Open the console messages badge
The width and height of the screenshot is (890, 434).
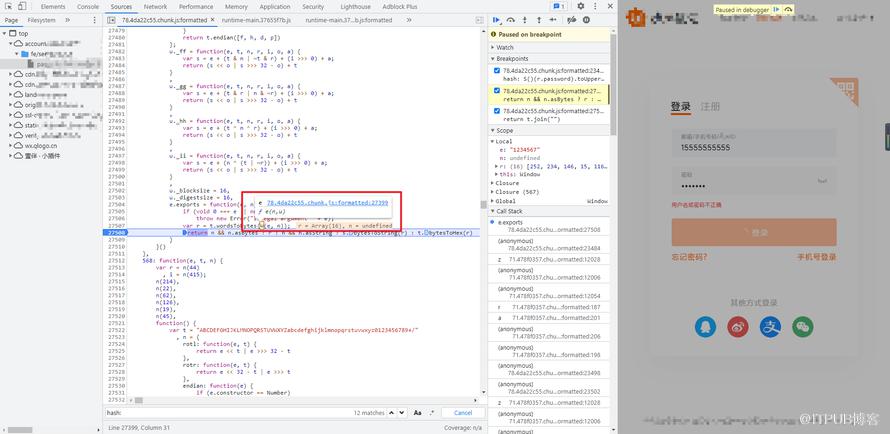[559, 6]
